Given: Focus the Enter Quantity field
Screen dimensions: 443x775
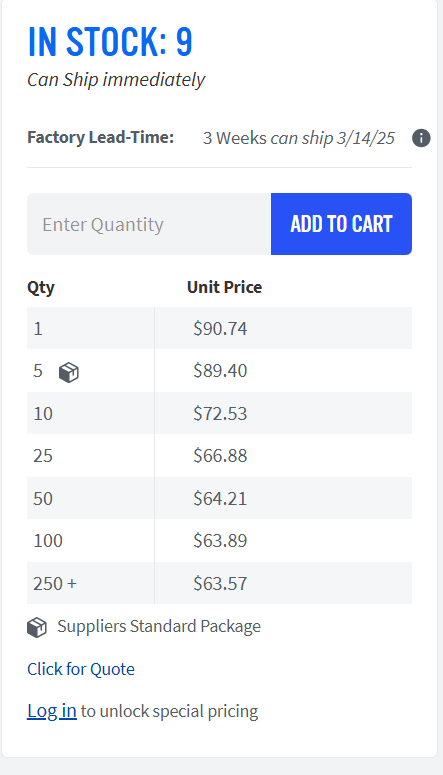Looking at the screenshot, I should 149,224.
